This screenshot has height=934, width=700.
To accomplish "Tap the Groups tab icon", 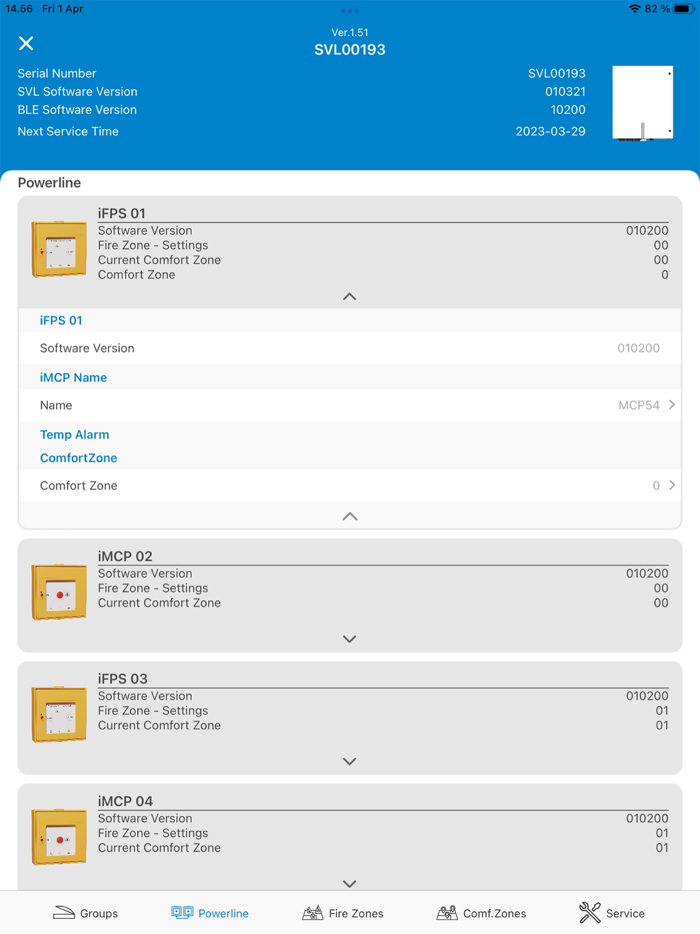I will point(64,913).
